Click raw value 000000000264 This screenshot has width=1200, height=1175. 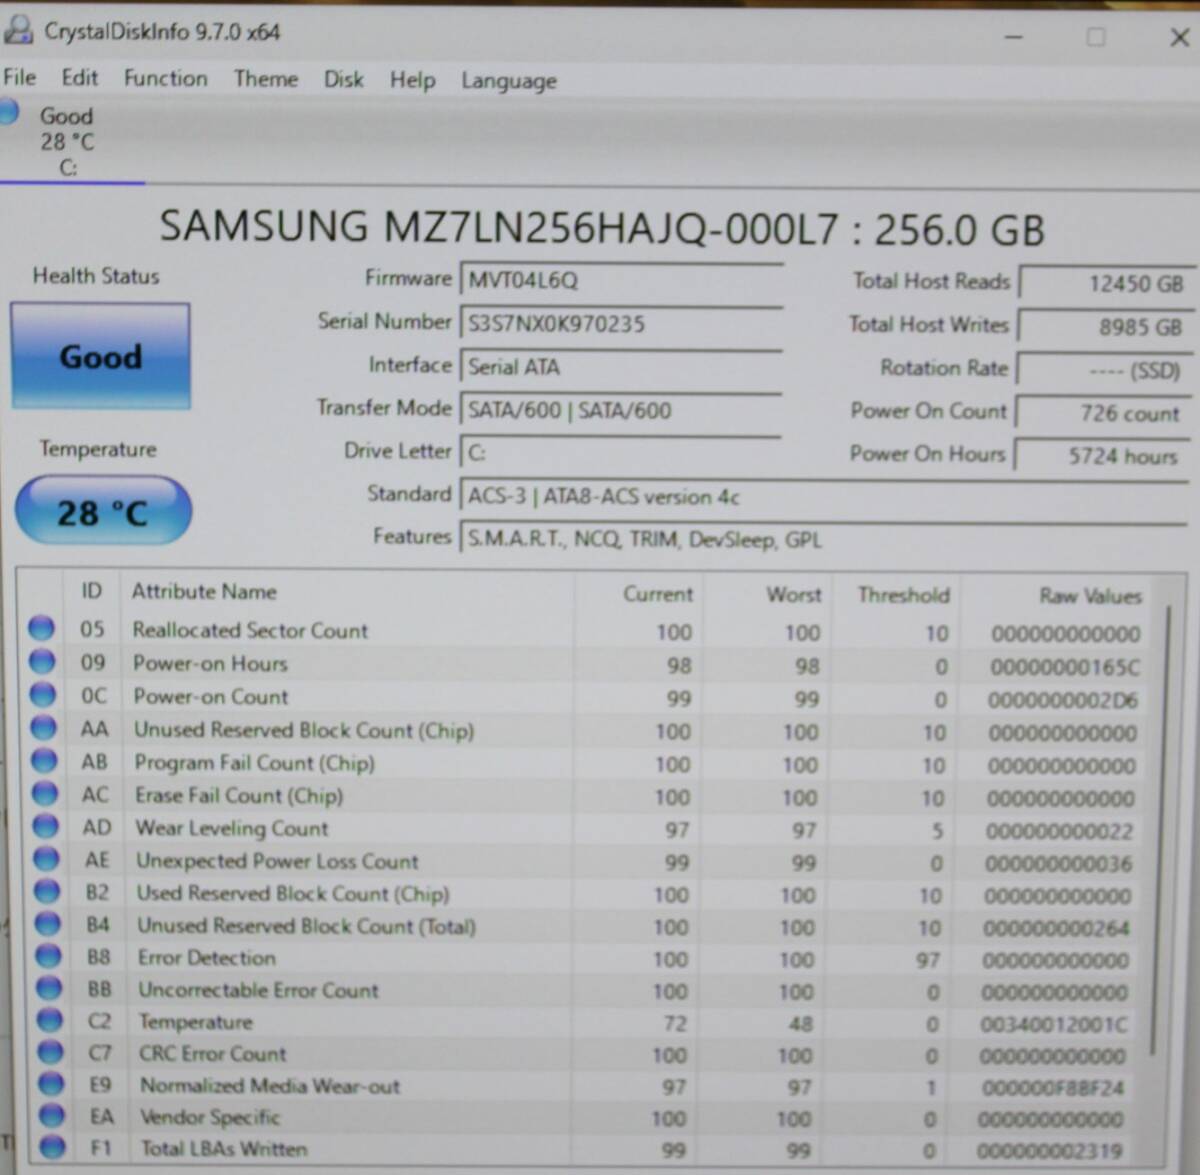pos(1057,928)
